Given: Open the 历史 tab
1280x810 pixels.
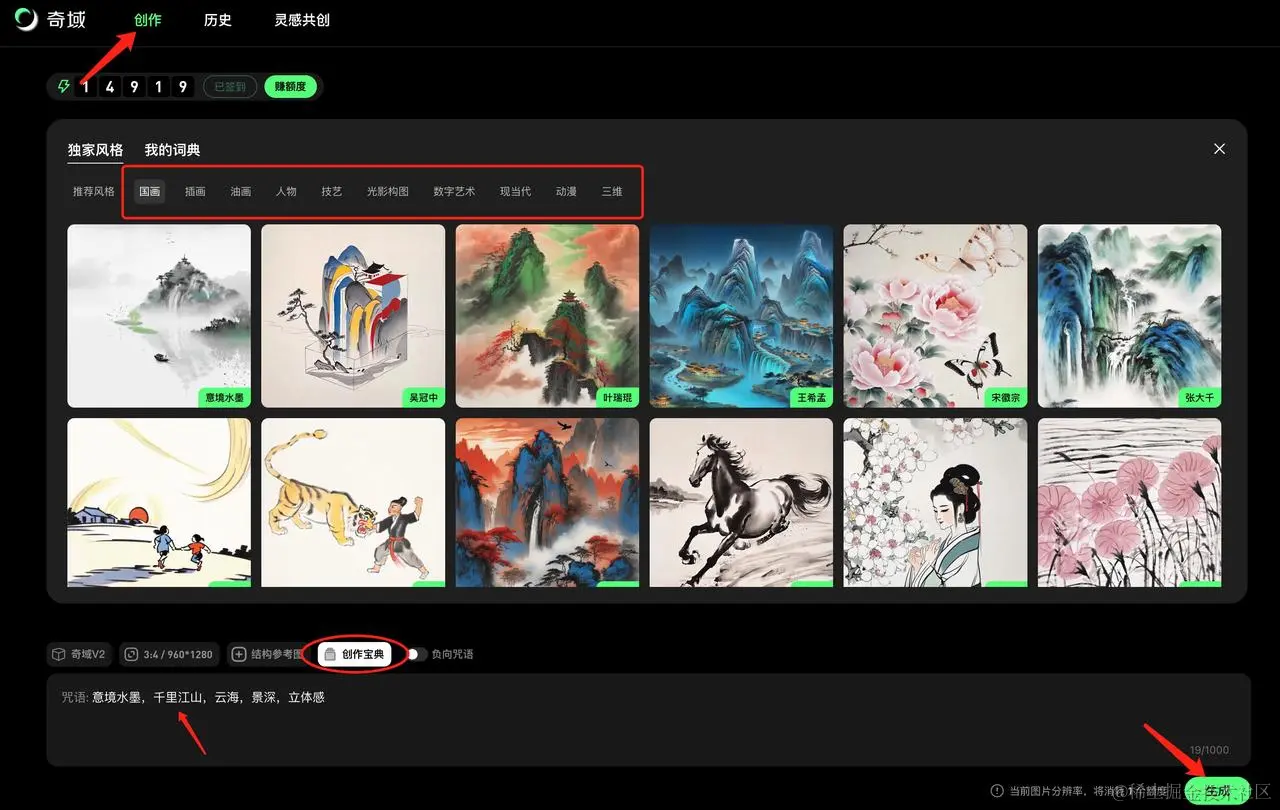Looking at the screenshot, I should click(x=217, y=20).
